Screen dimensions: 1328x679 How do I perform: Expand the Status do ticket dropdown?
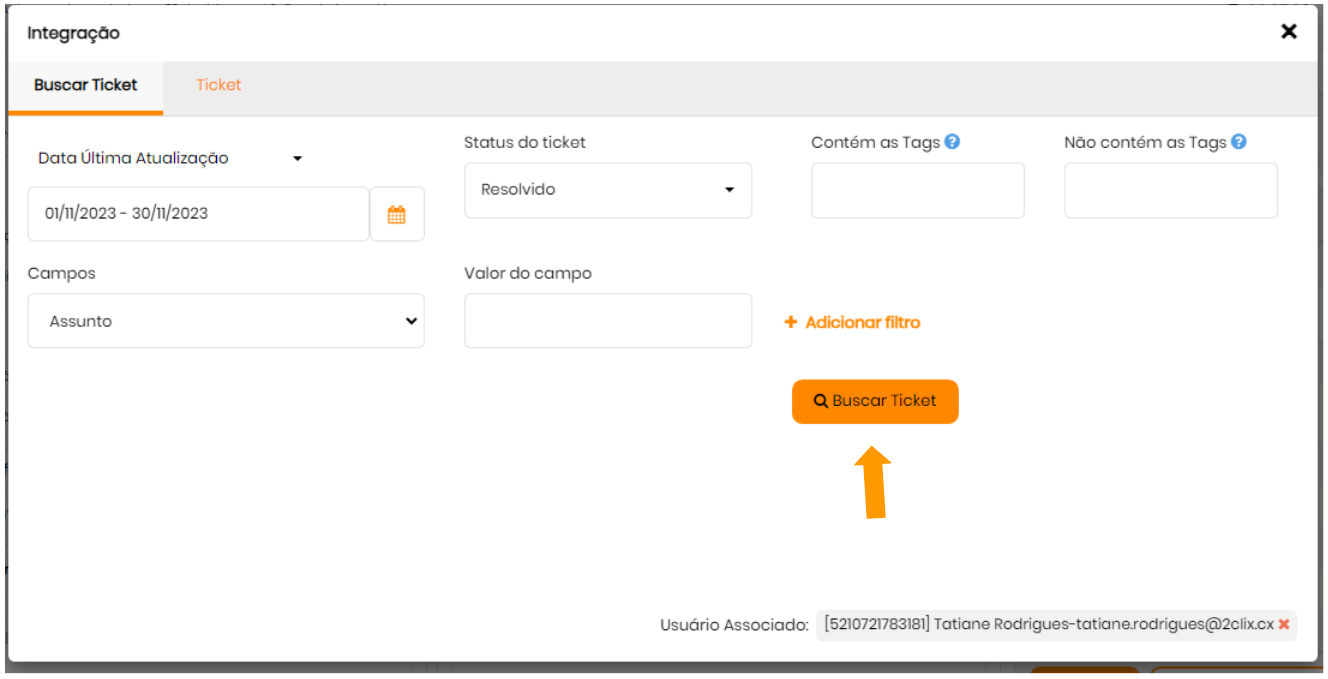click(607, 190)
